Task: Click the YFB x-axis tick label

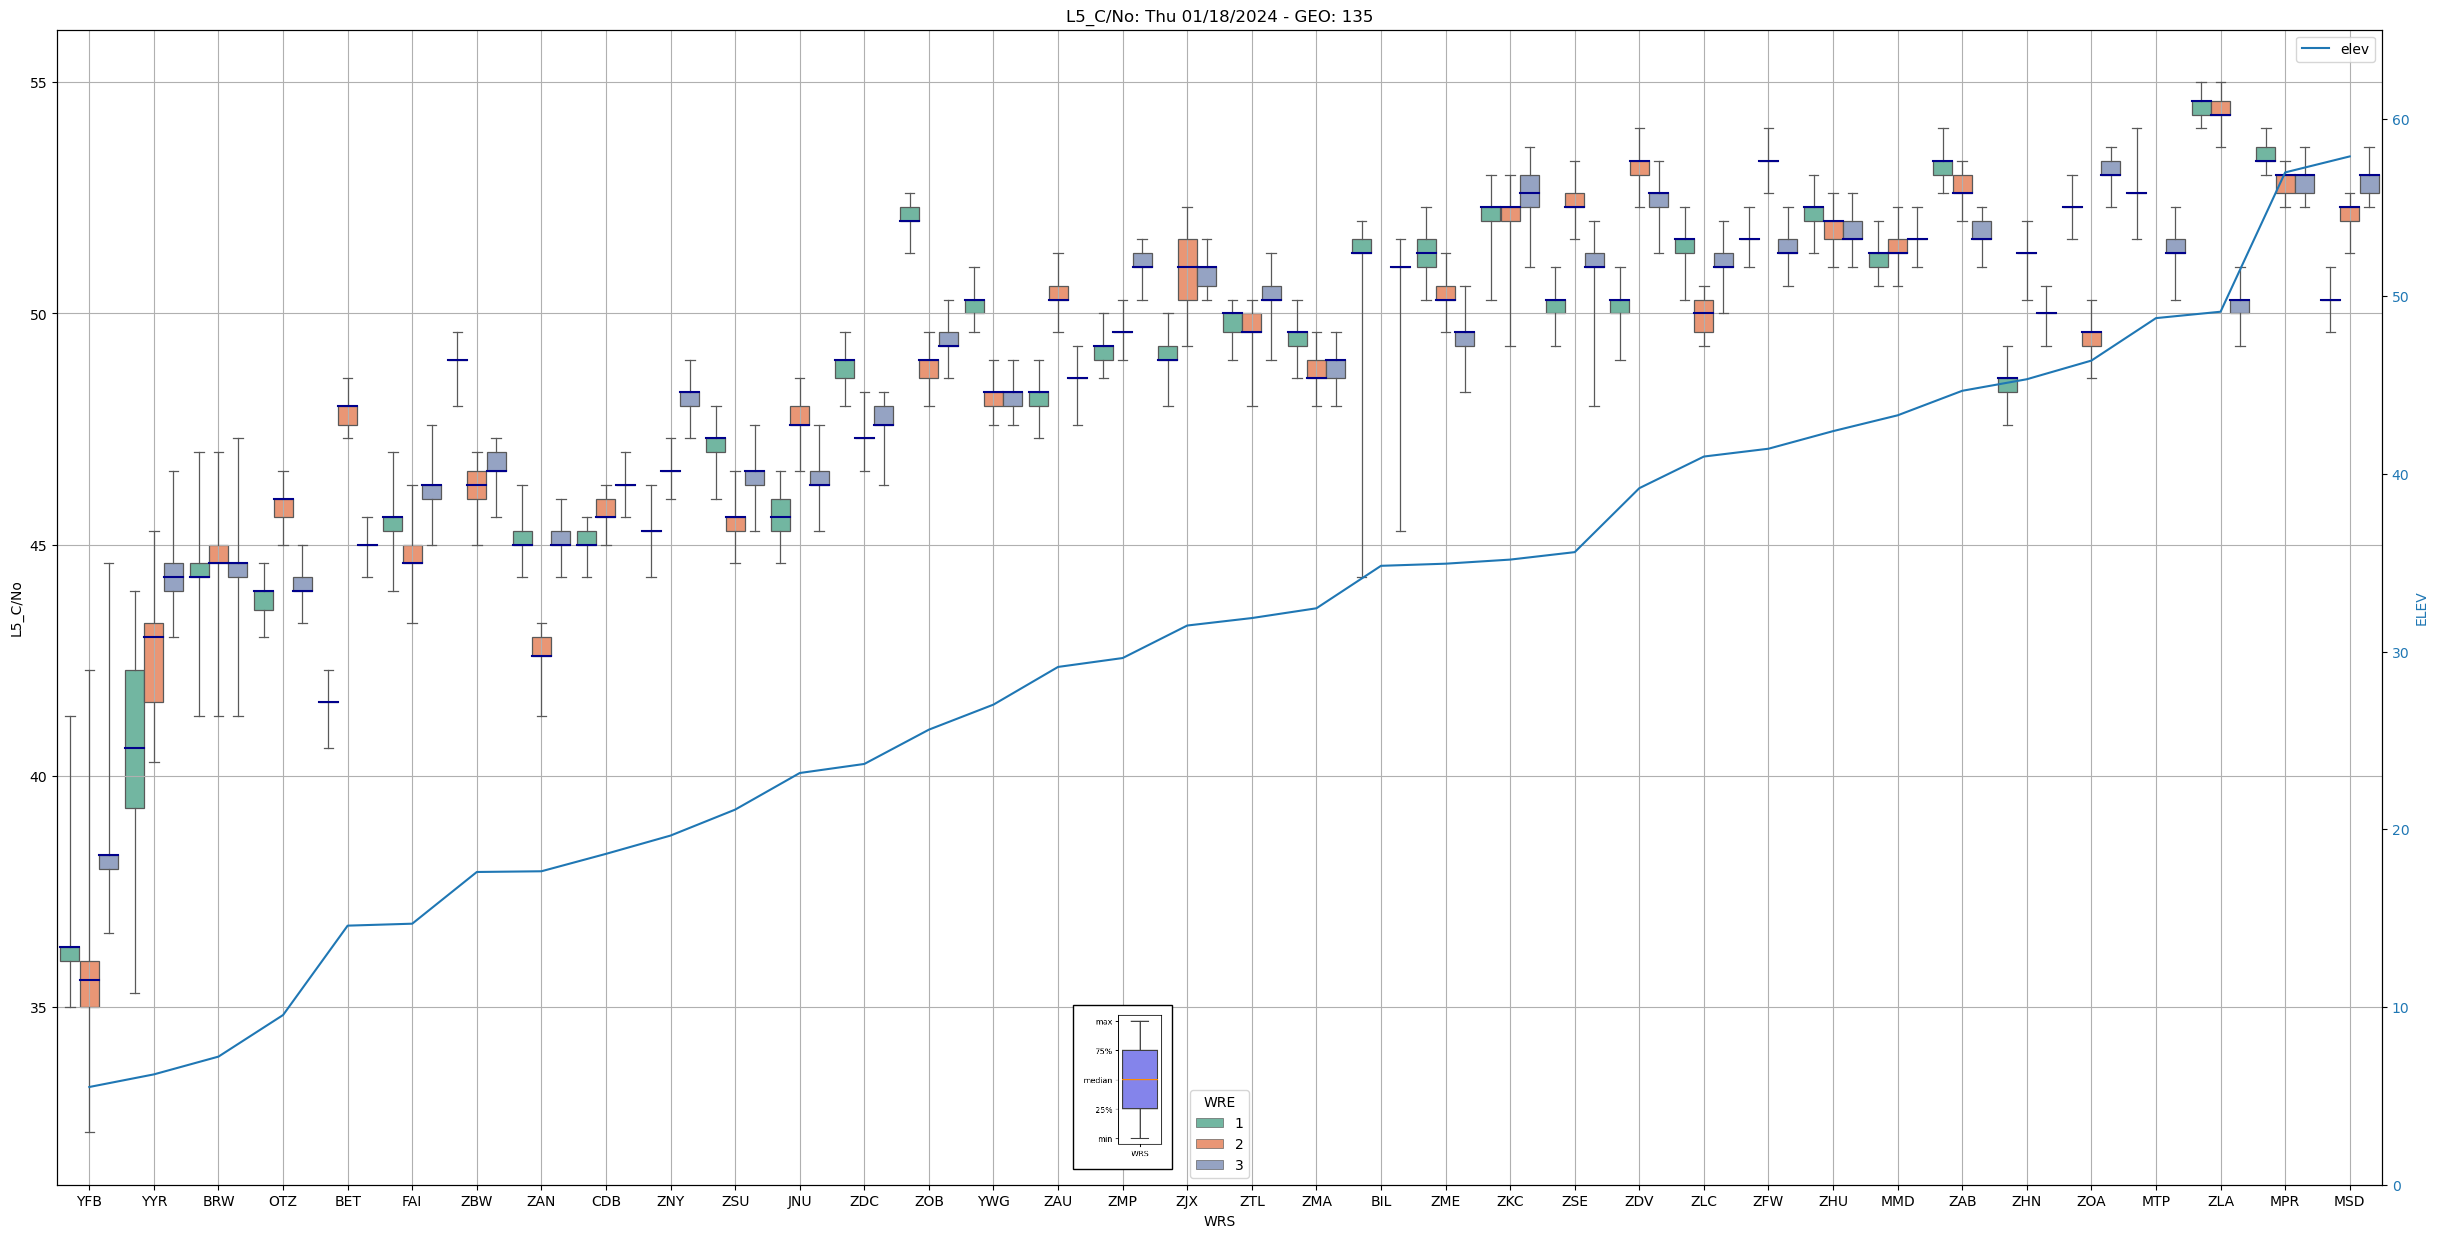Action: pyautogui.click(x=89, y=1201)
